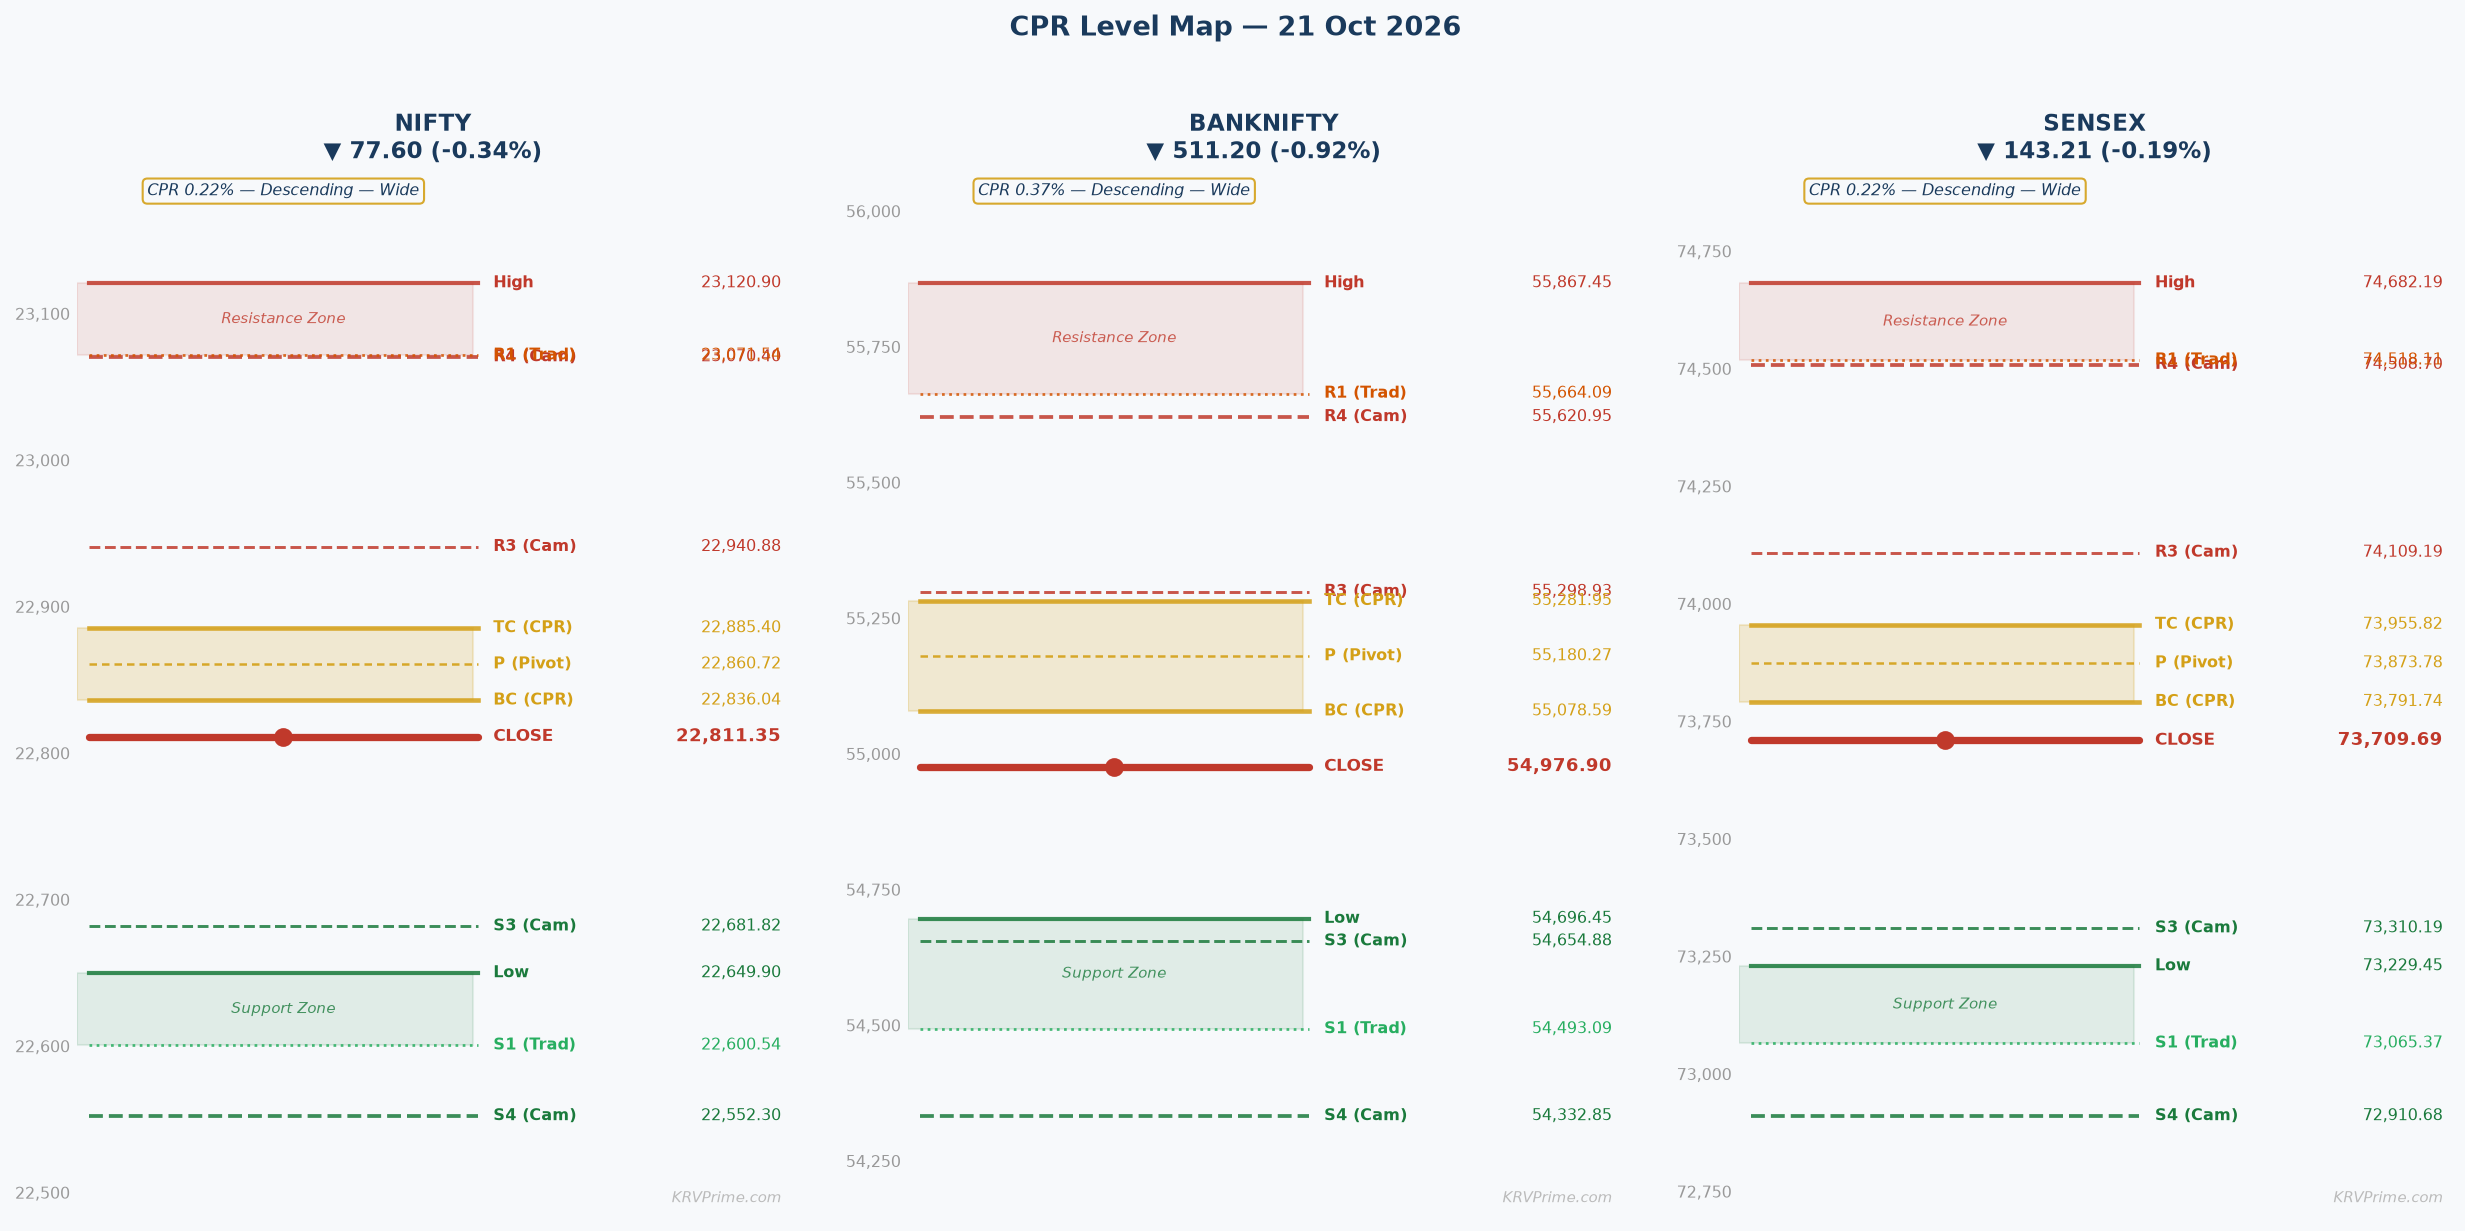Click NIFTY S4 (Cam) value 22,552.30

[x=741, y=1115]
